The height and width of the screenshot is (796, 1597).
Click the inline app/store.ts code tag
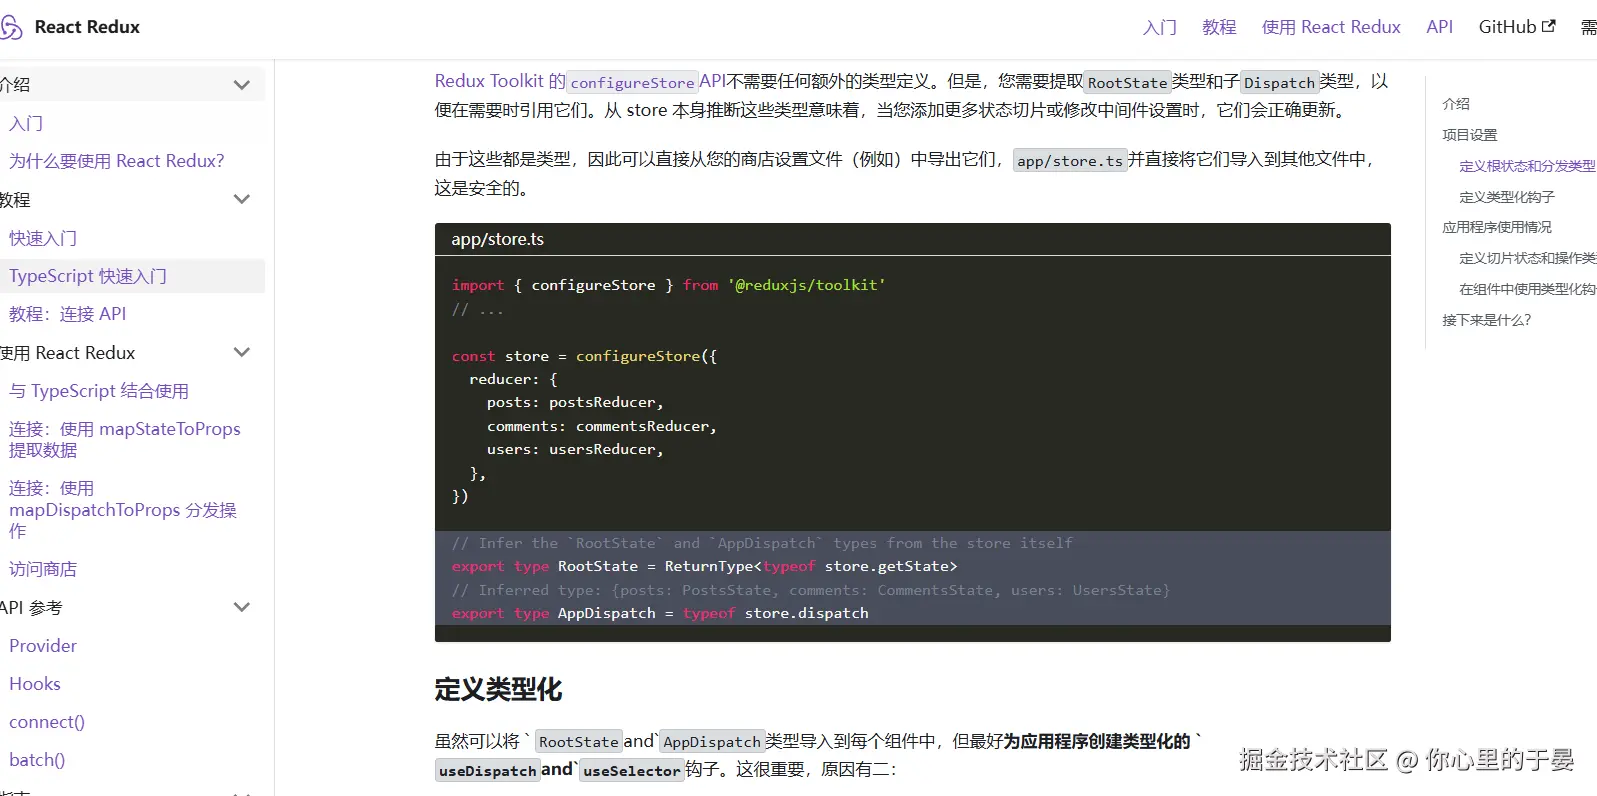[x=1070, y=161]
